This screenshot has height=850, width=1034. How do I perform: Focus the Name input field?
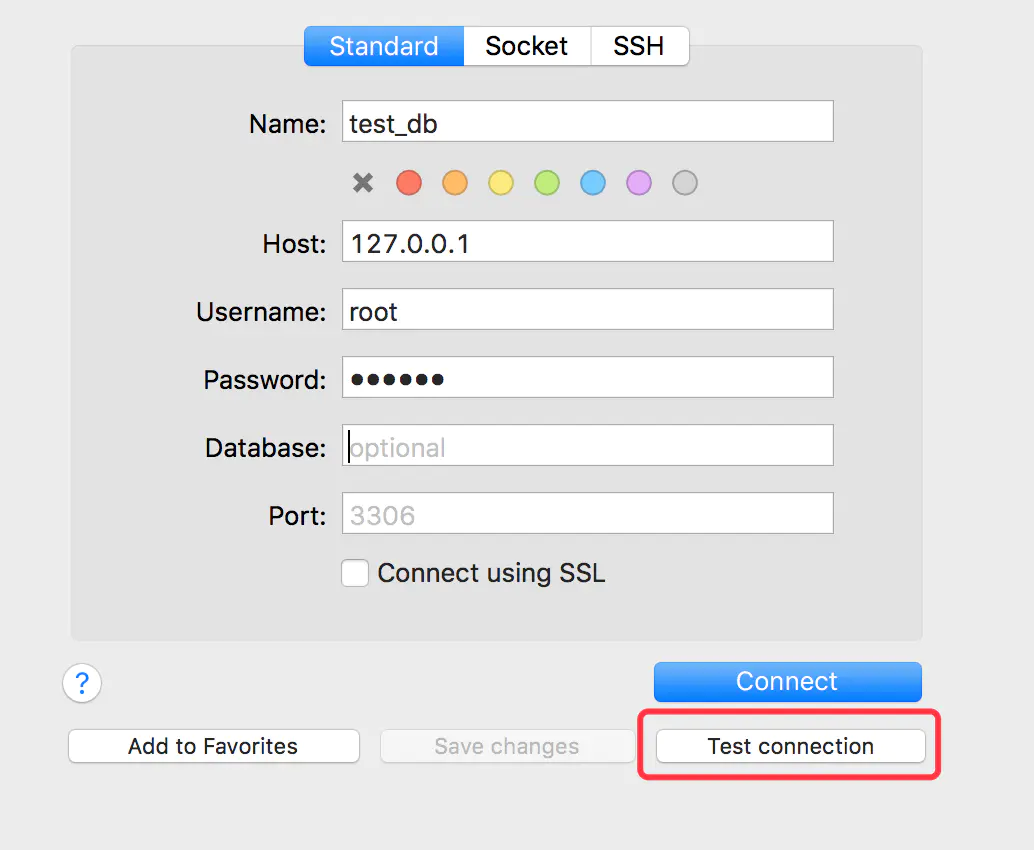587,122
